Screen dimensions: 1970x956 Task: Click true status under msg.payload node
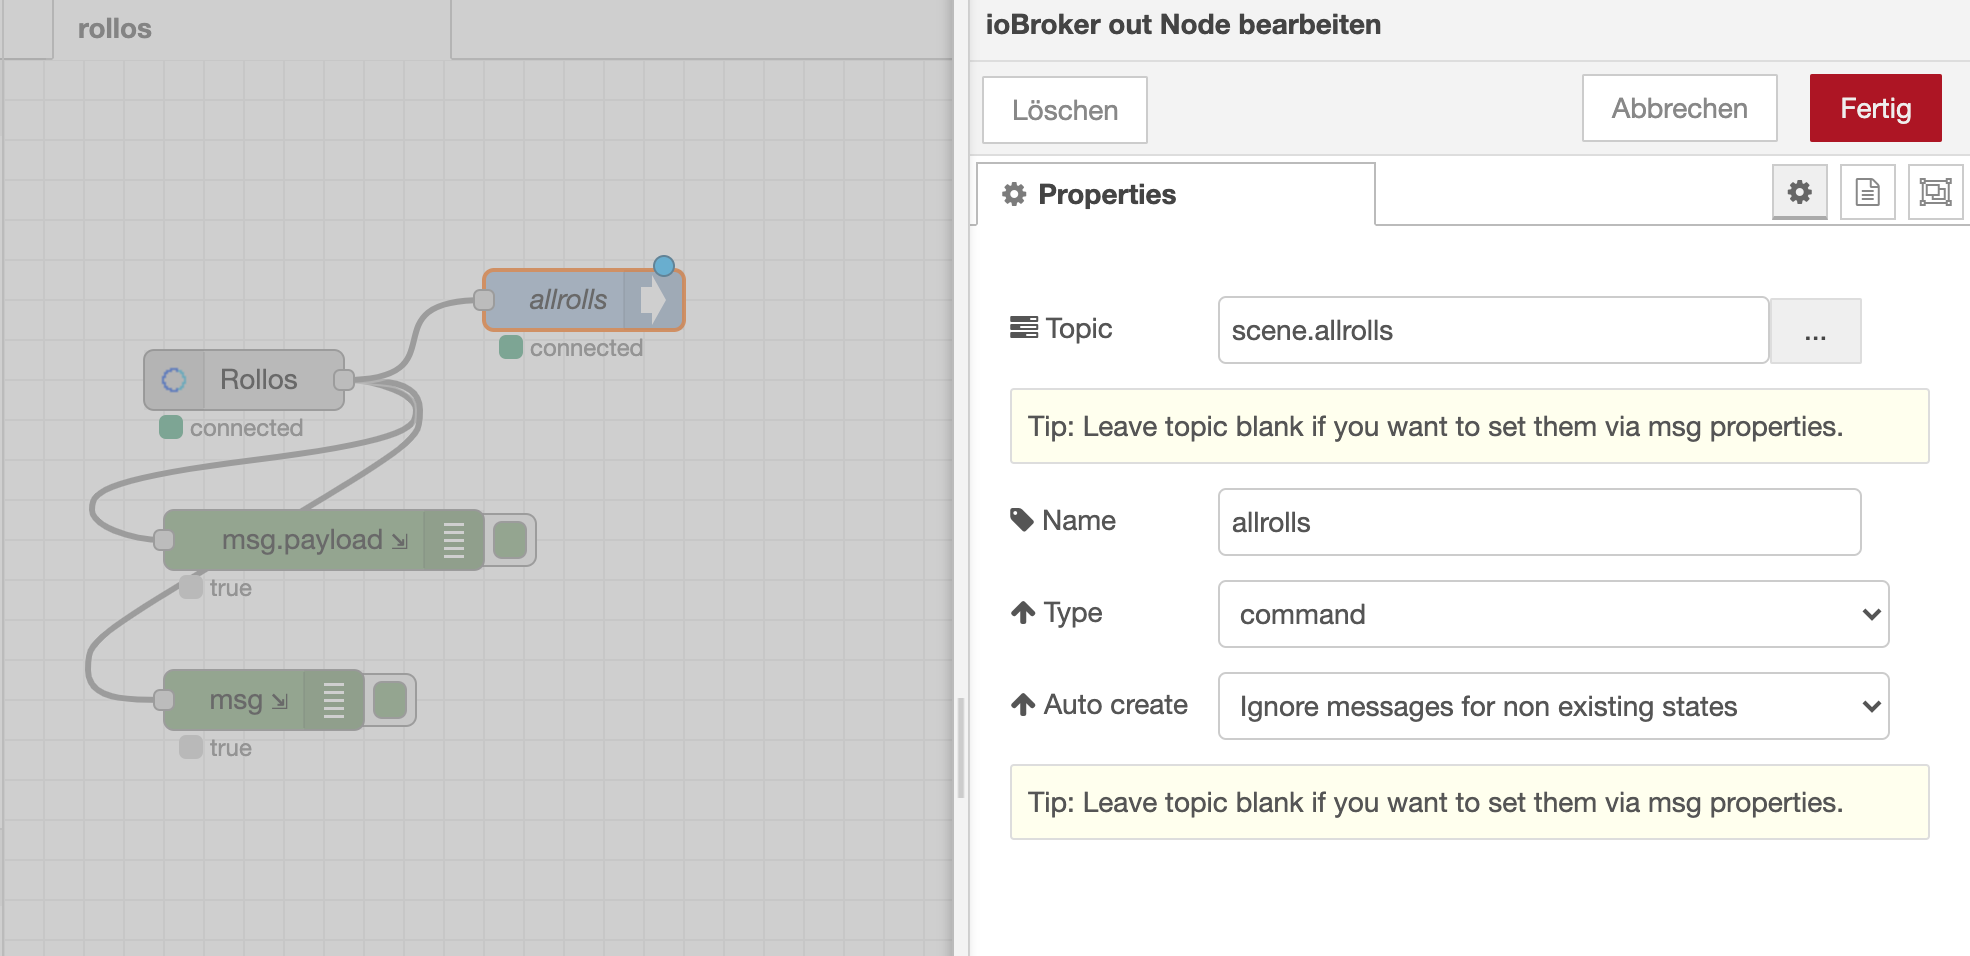click(217, 588)
